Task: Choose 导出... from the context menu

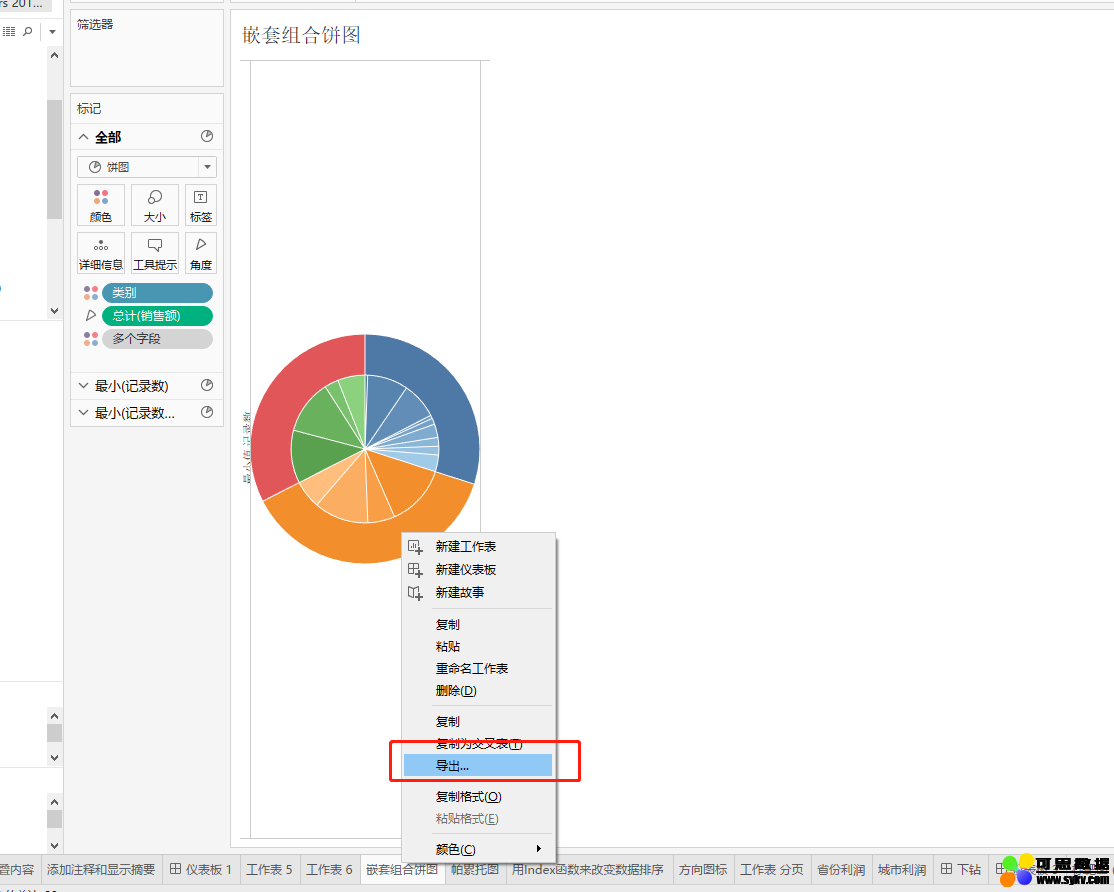Action: 477,766
